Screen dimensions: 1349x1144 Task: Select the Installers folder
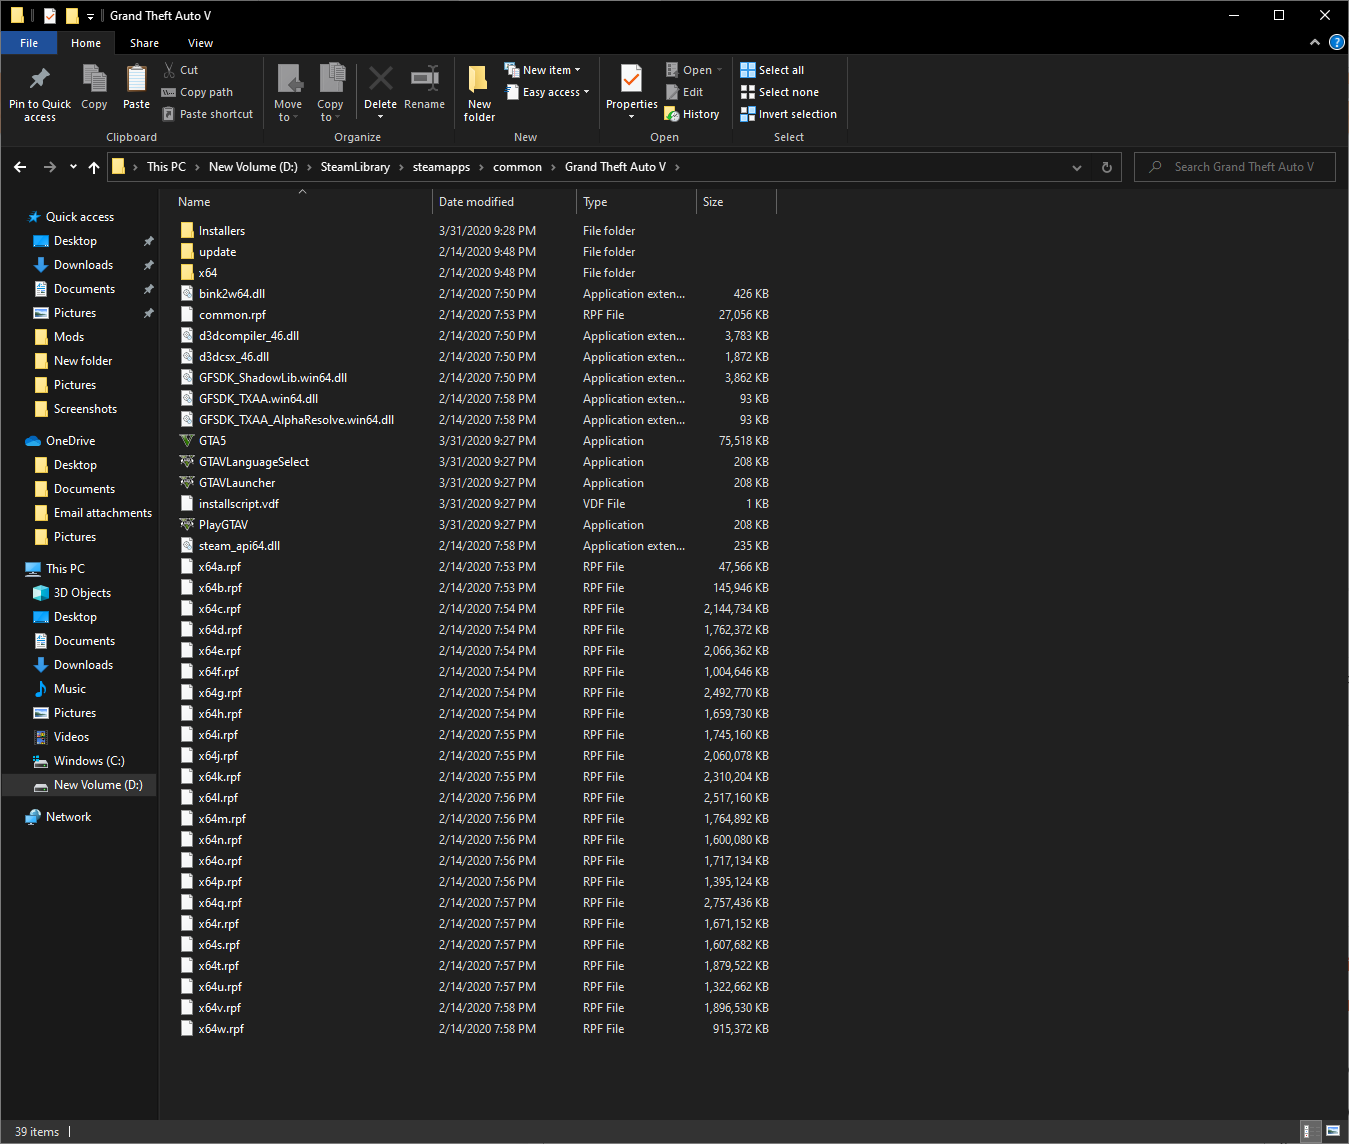(222, 231)
